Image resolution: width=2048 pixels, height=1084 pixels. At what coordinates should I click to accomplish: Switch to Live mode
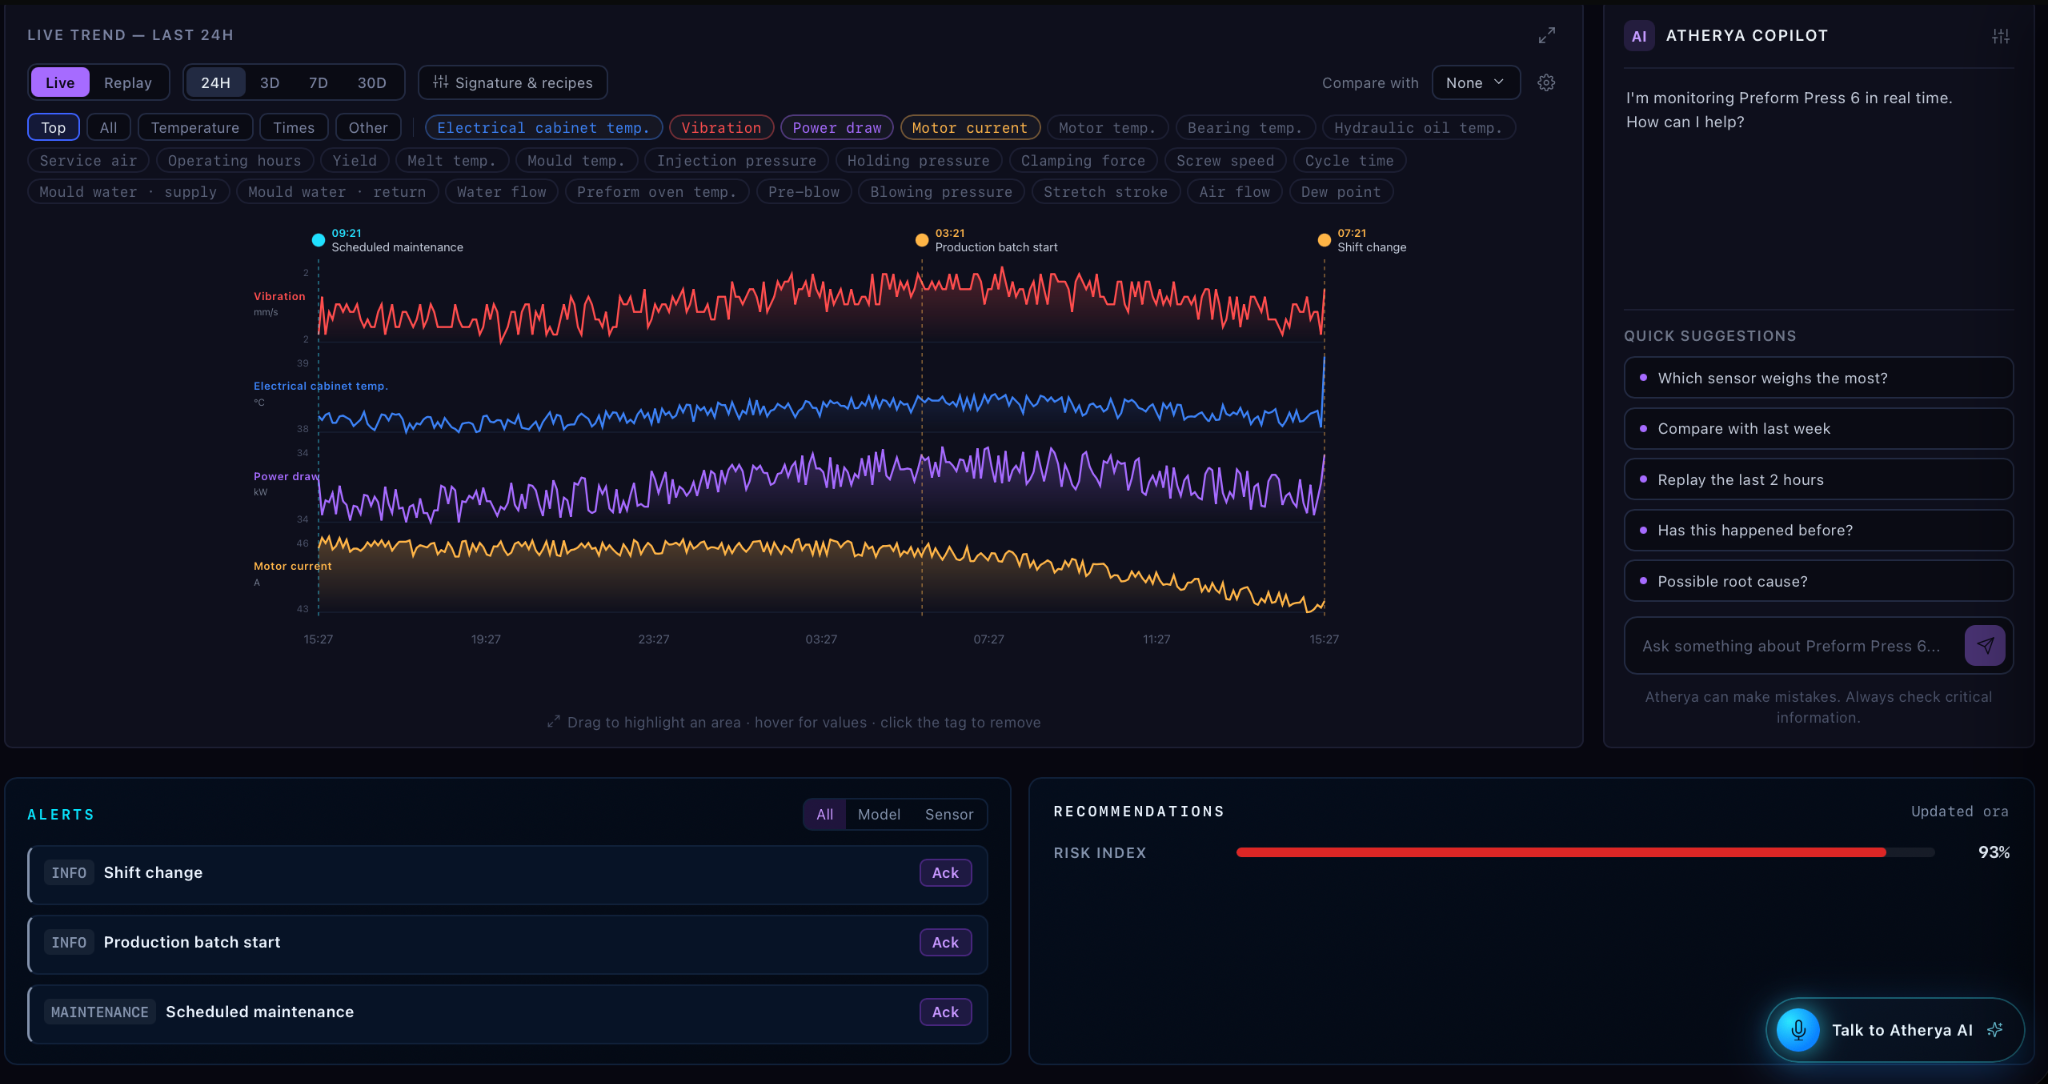(60, 83)
